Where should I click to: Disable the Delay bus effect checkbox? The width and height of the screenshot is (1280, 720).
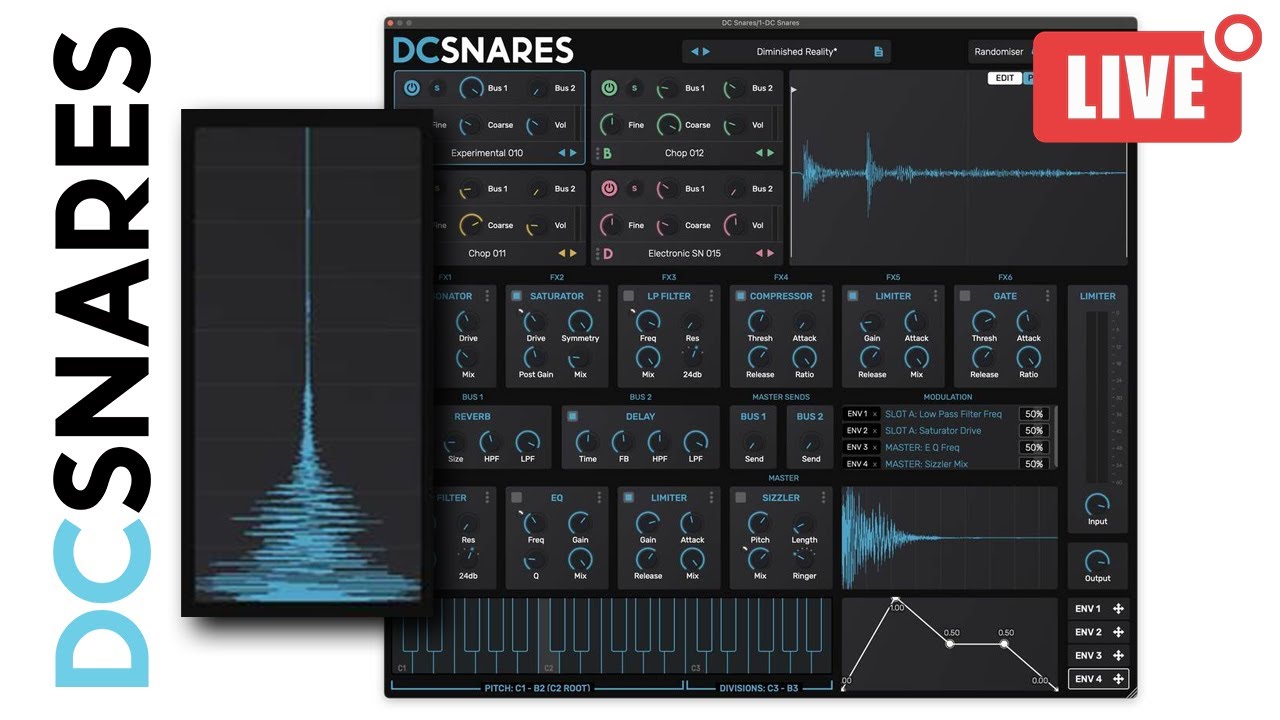(x=573, y=416)
